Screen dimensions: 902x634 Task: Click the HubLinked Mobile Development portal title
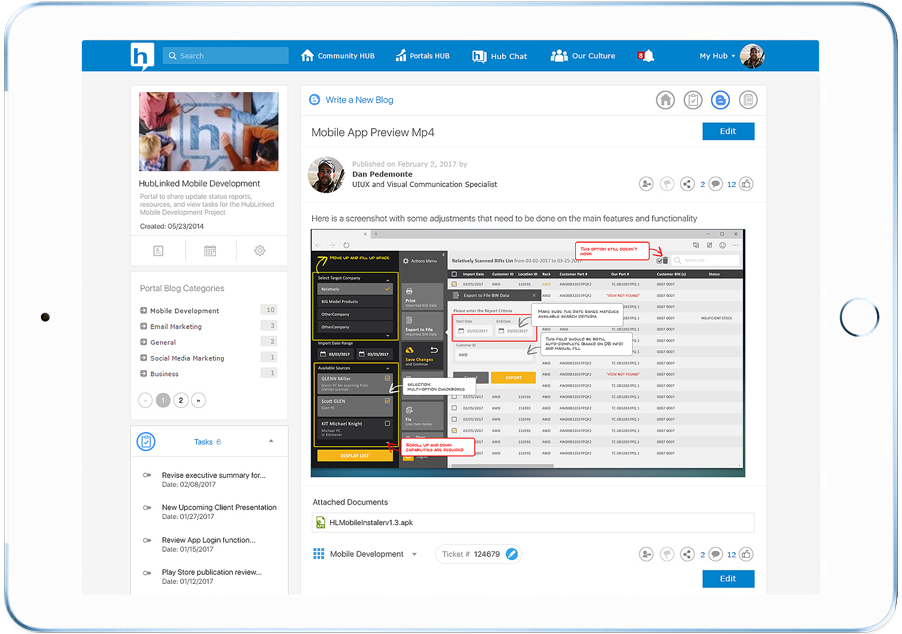[199, 184]
